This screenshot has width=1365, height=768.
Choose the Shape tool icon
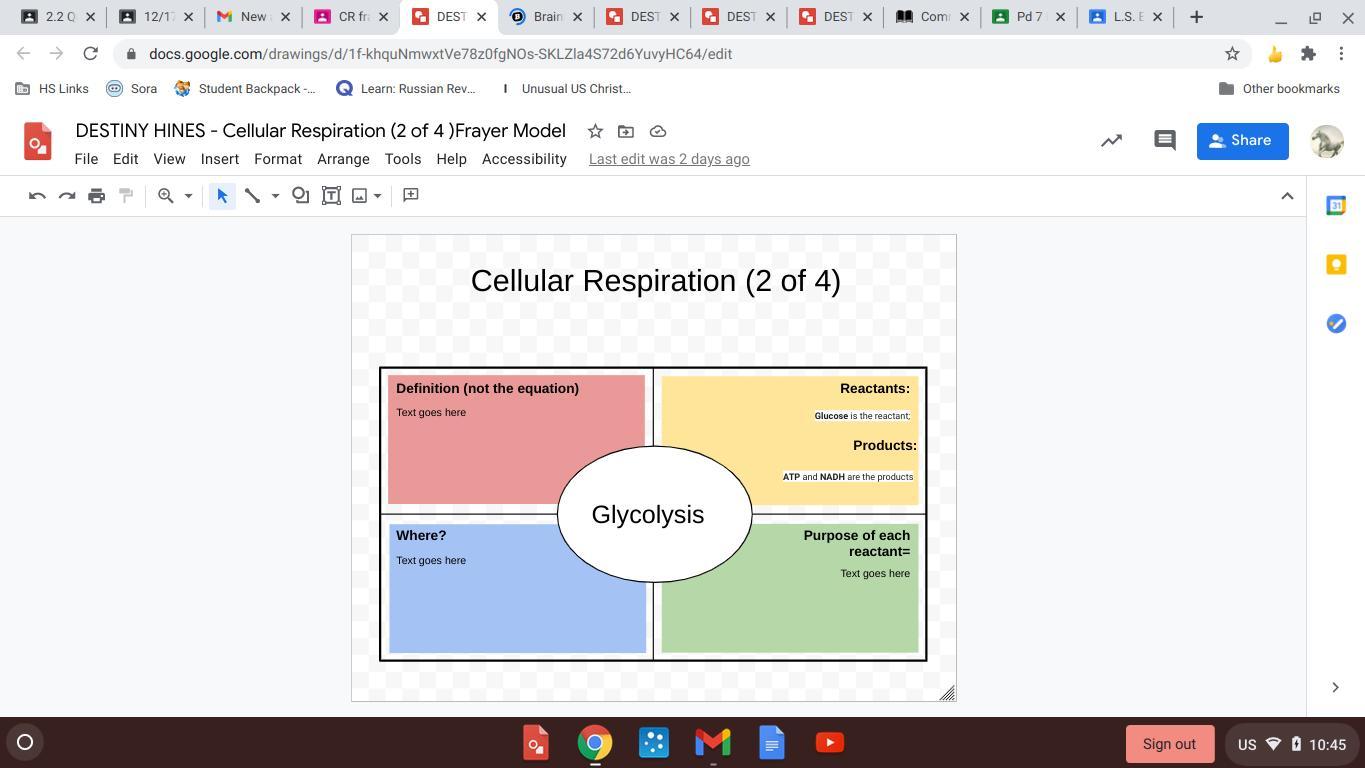coord(300,196)
